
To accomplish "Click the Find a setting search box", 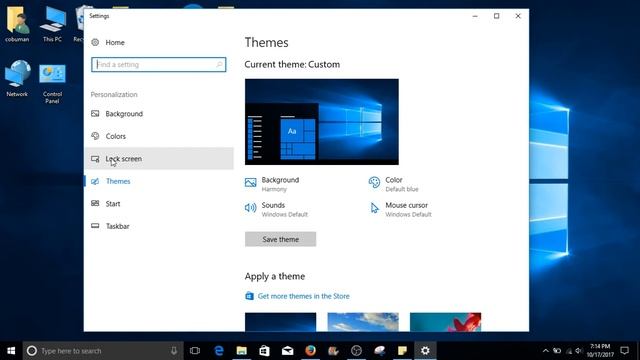I will (158, 64).
